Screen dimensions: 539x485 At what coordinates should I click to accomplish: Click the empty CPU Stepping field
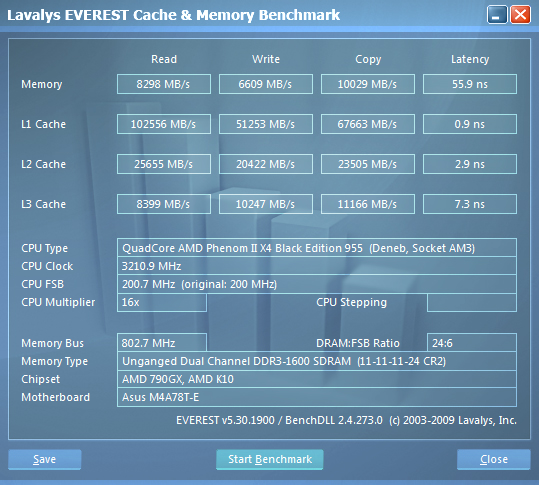click(x=472, y=302)
